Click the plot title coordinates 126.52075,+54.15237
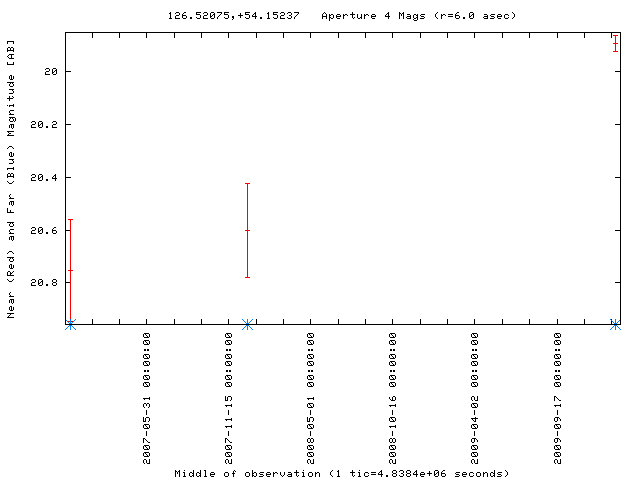Screen dimensions: 640x480 (x=233, y=16)
